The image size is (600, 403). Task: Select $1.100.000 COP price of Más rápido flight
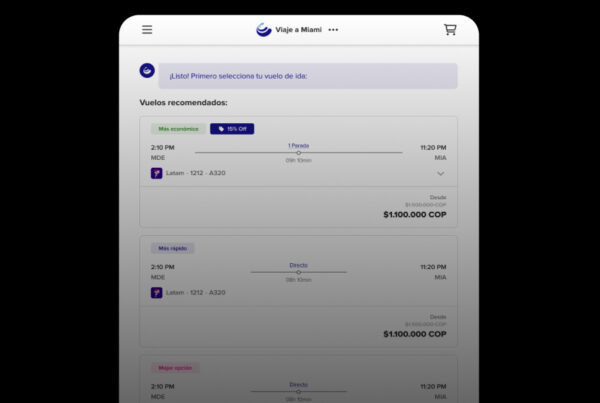415,334
